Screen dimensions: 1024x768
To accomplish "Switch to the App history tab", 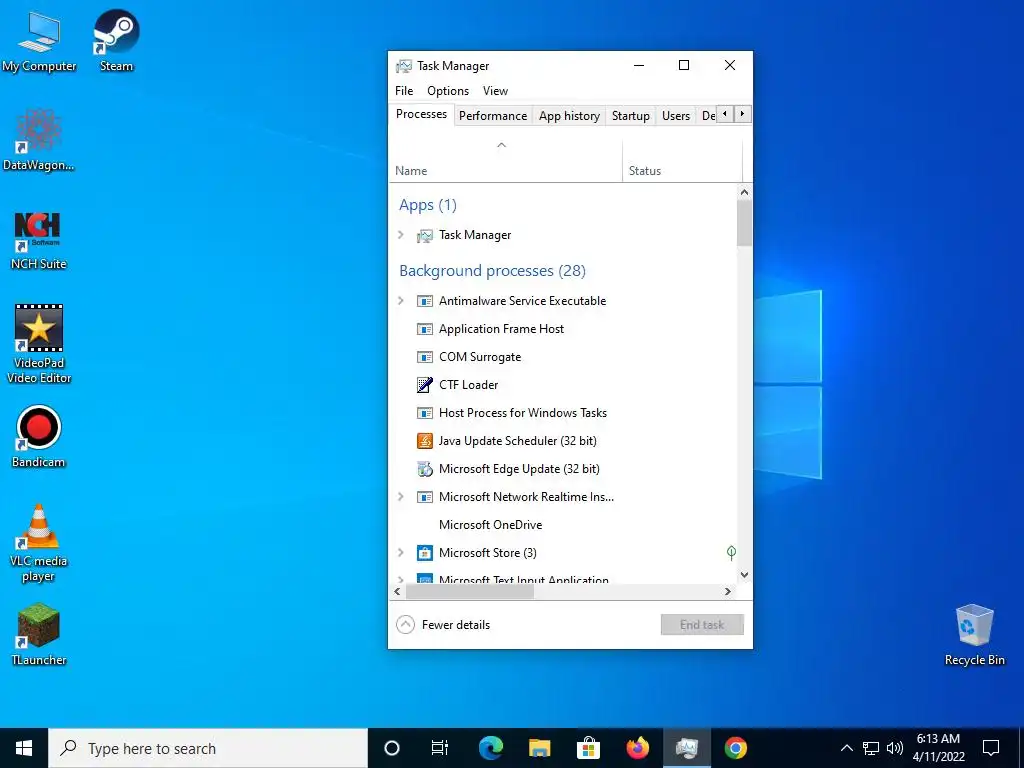I will [569, 116].
